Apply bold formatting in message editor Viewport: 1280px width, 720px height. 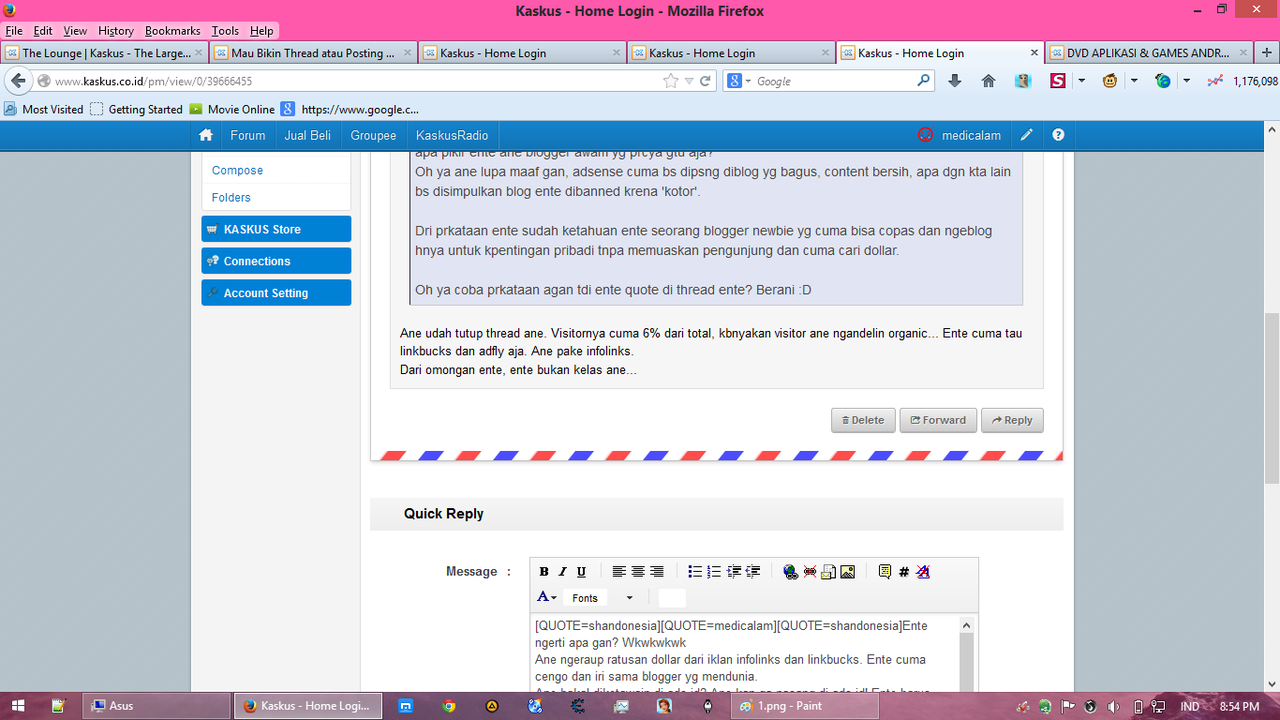coord(544,572)
